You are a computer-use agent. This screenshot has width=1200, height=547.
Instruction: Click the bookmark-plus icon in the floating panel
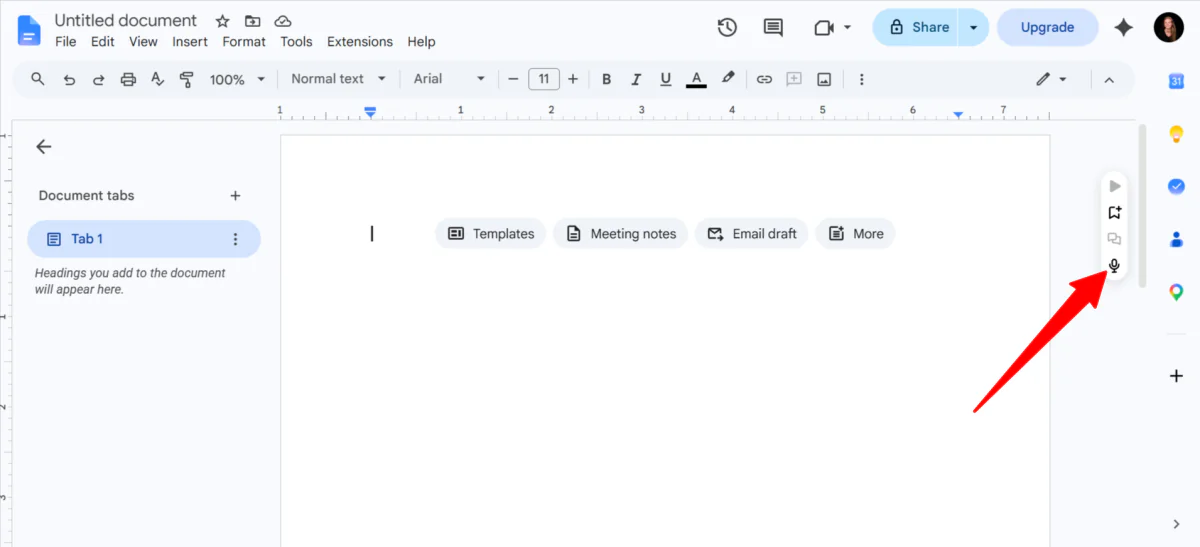coord(1114,212)
